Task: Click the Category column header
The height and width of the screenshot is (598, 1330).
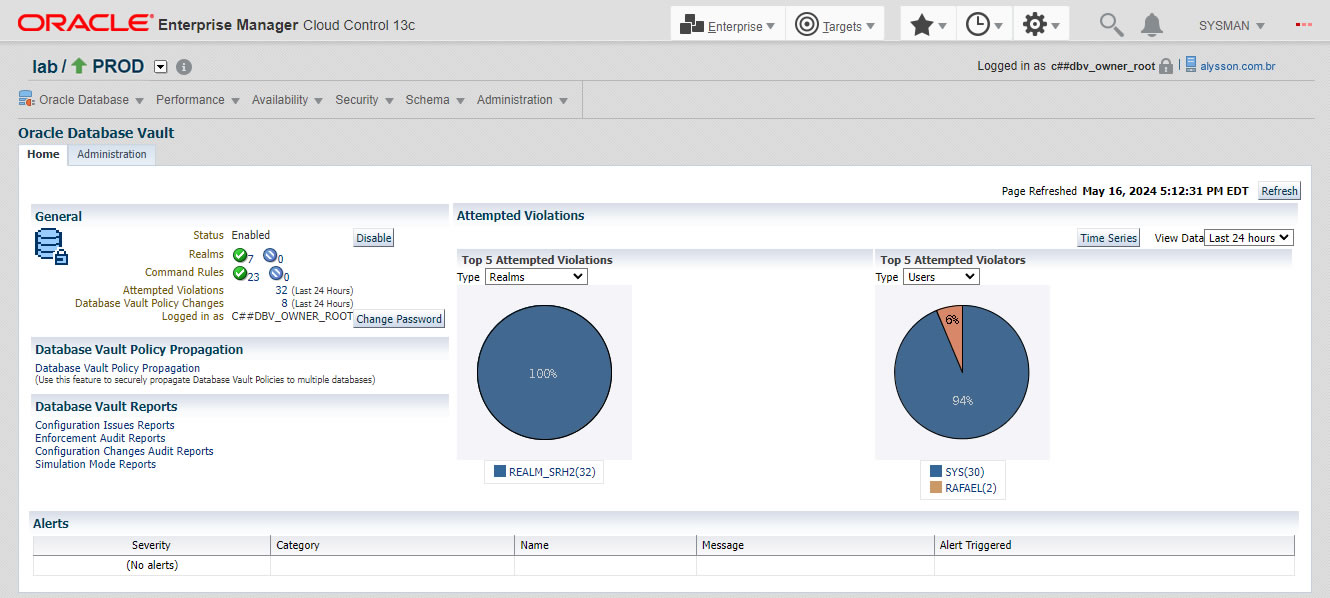Action: [x=392, y=545]
